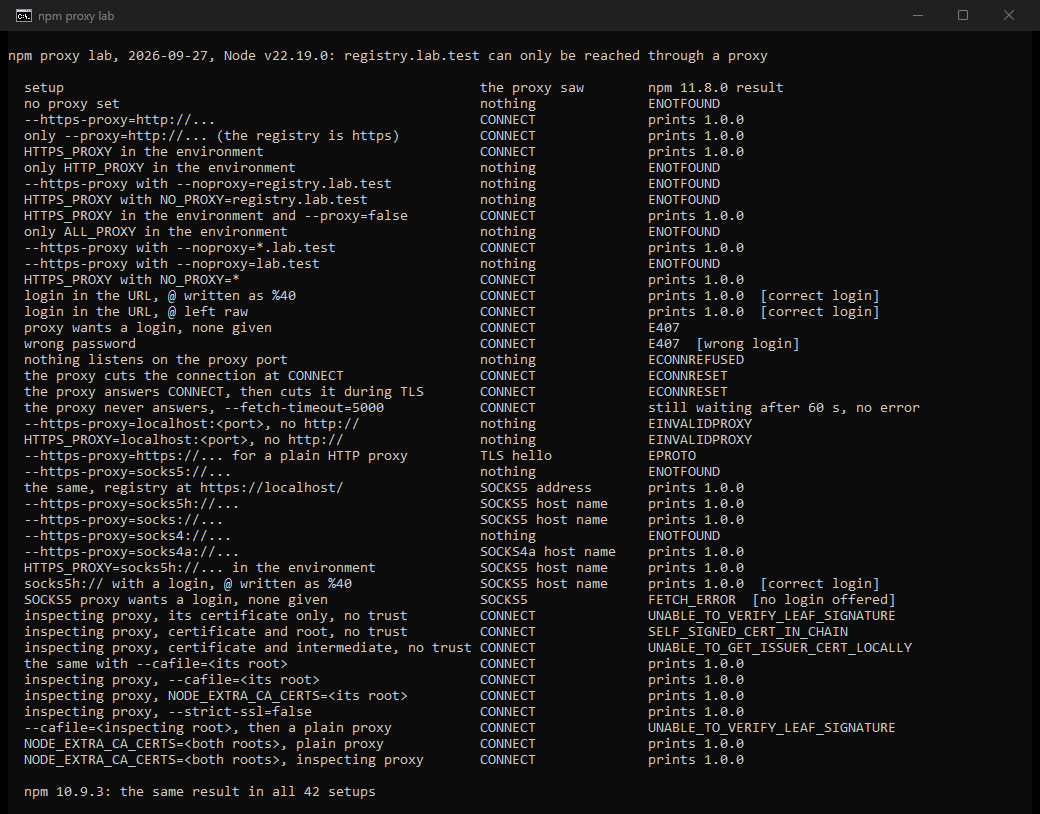Click '--https-proxy=socks5h://...' setup line
This screenshot has height=814, width=1040.
(x=131, y=504)
